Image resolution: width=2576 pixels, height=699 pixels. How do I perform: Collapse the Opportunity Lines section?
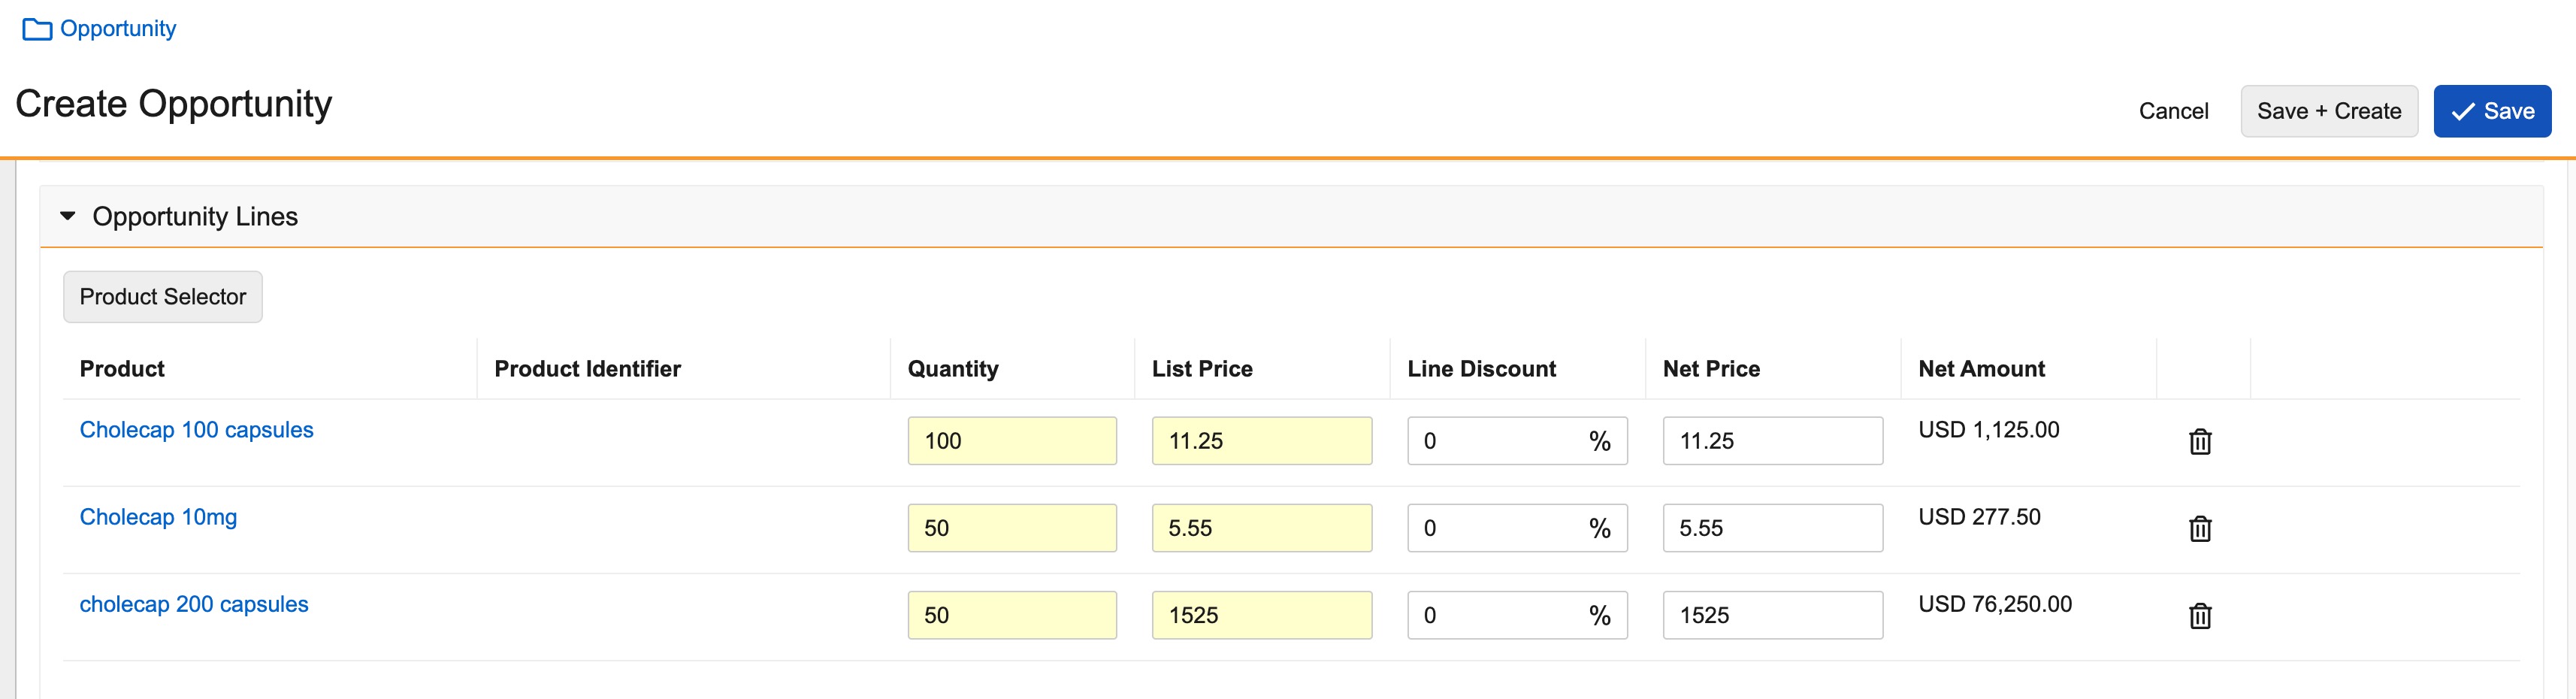click(x=68, y=216)
